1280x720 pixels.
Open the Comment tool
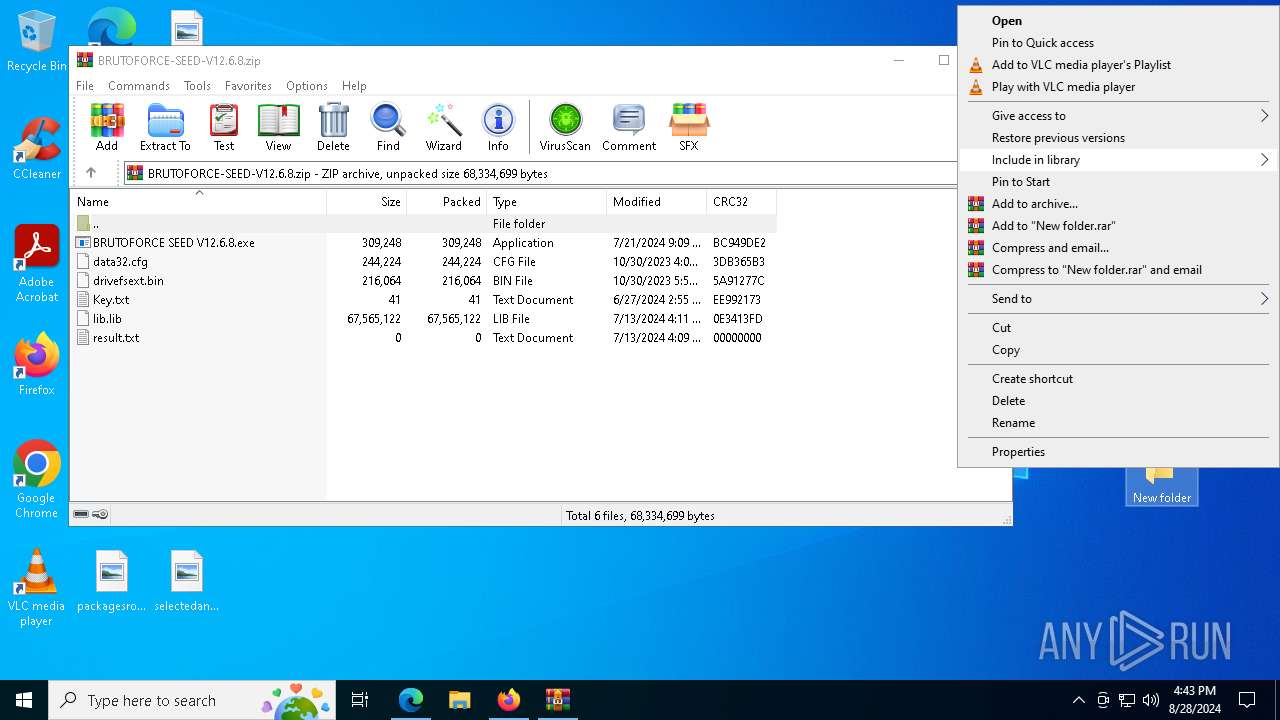point(629,127)
